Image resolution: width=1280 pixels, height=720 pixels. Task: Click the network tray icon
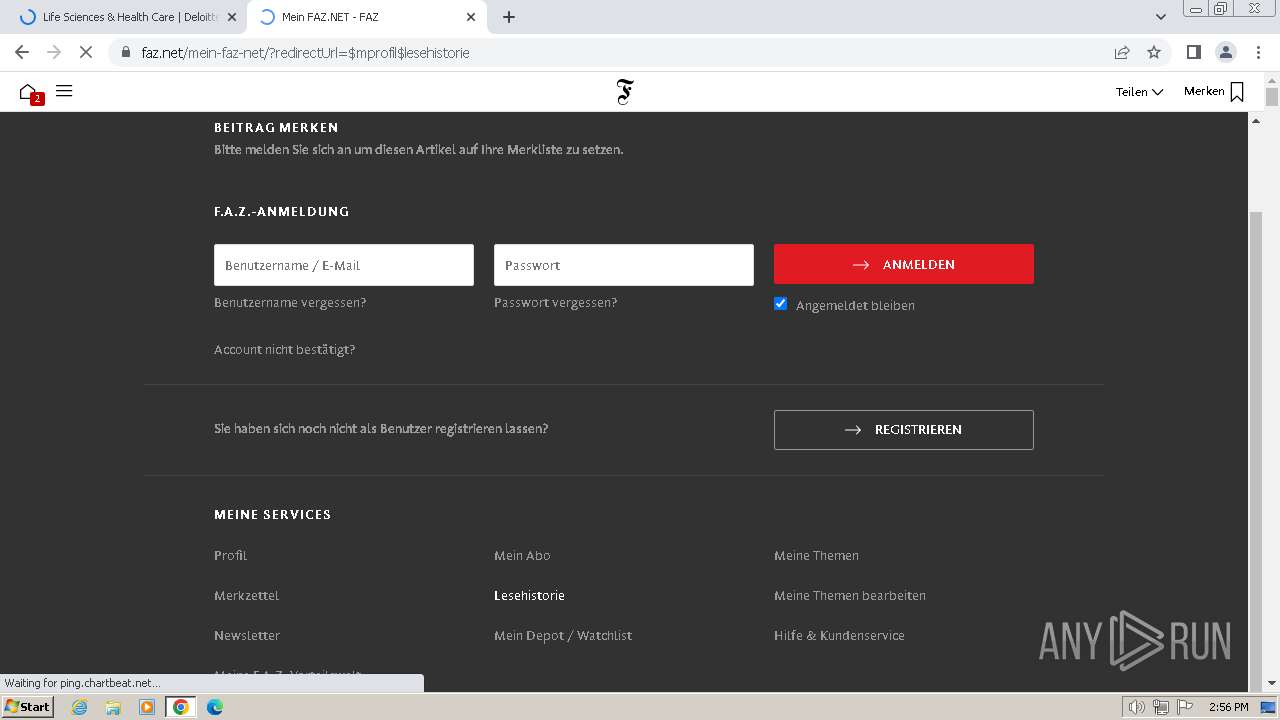click(1161, 707)
